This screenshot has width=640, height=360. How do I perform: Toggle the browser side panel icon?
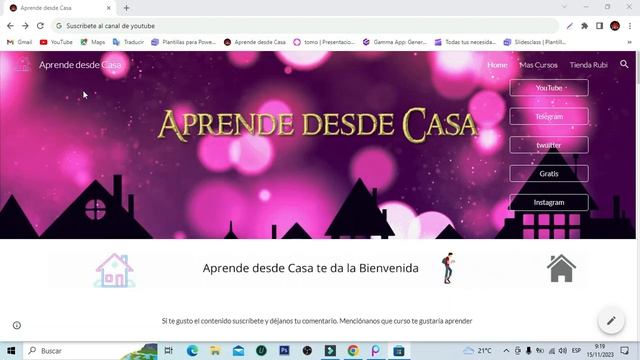[x=599, y=26]
